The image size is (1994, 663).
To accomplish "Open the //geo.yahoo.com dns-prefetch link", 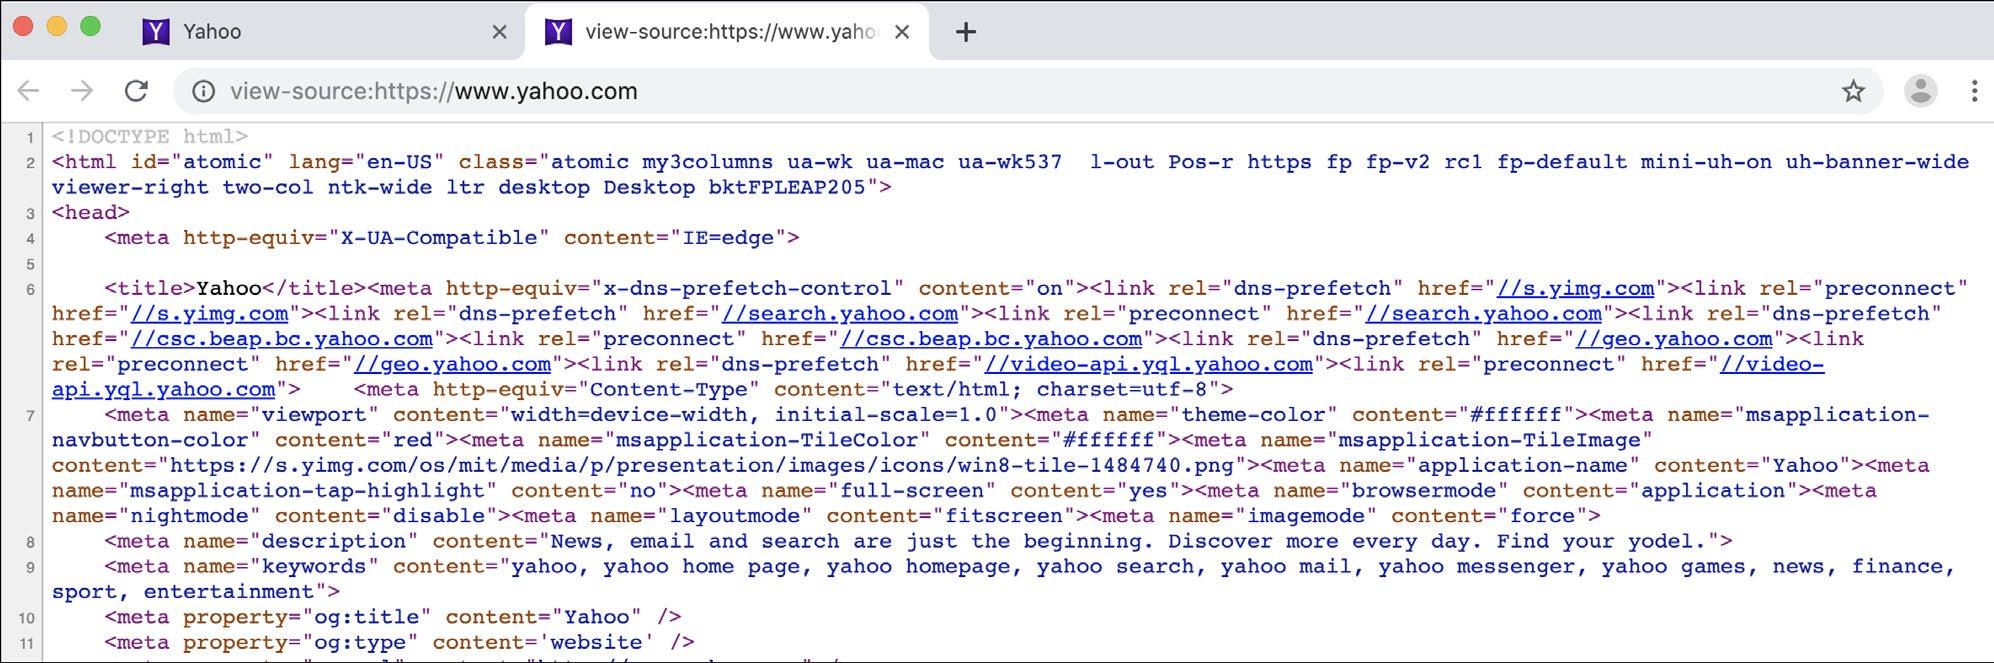I will pos(1674,339).
